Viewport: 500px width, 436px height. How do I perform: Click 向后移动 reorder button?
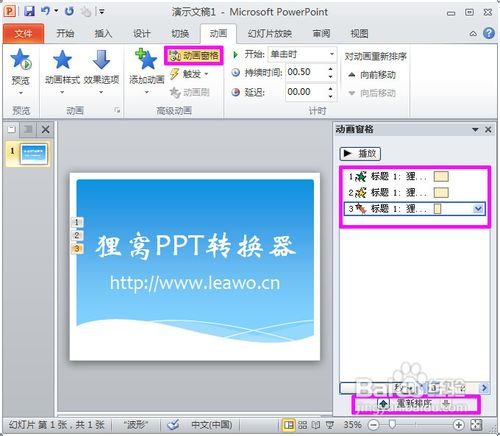tap(372, 93)
